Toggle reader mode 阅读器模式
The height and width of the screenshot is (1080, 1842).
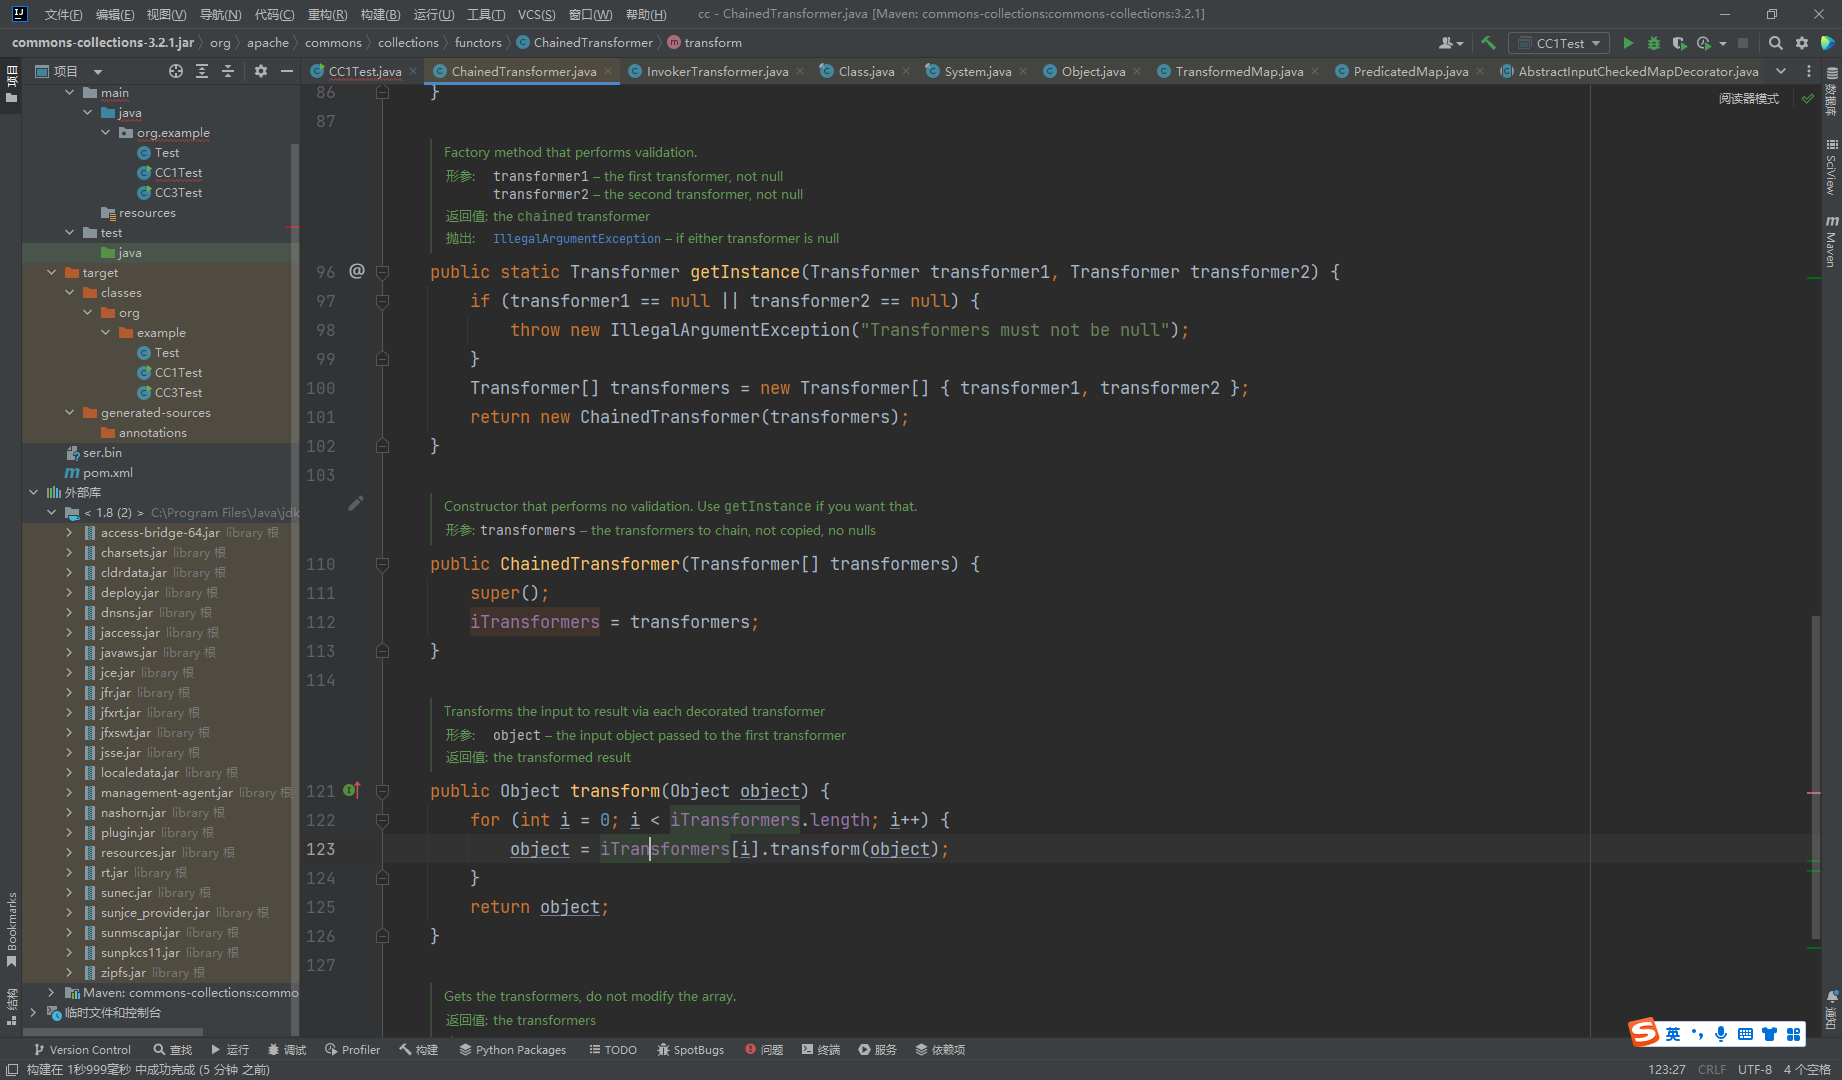tap(1749, 98)
